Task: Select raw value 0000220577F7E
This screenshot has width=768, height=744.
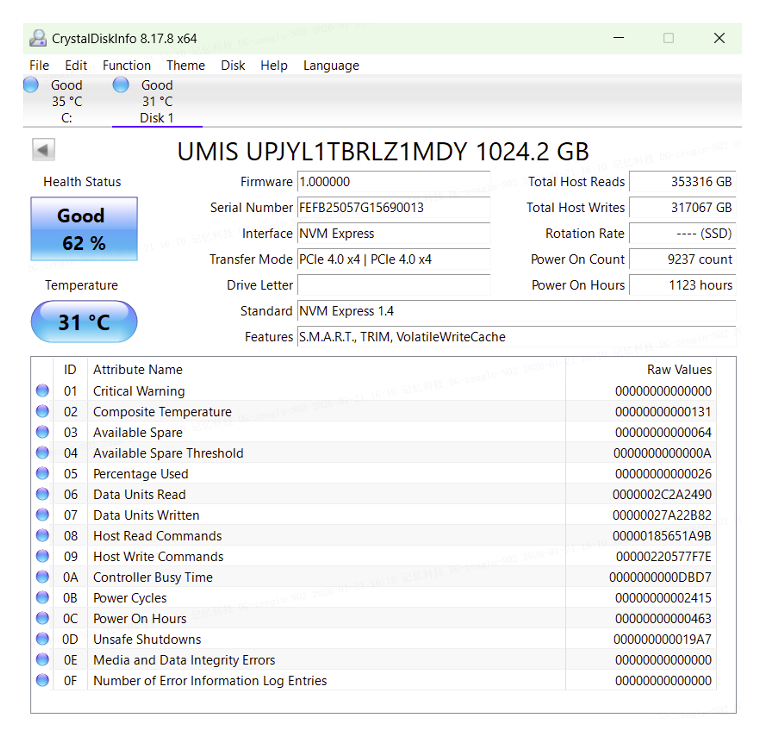Action: 664,557
